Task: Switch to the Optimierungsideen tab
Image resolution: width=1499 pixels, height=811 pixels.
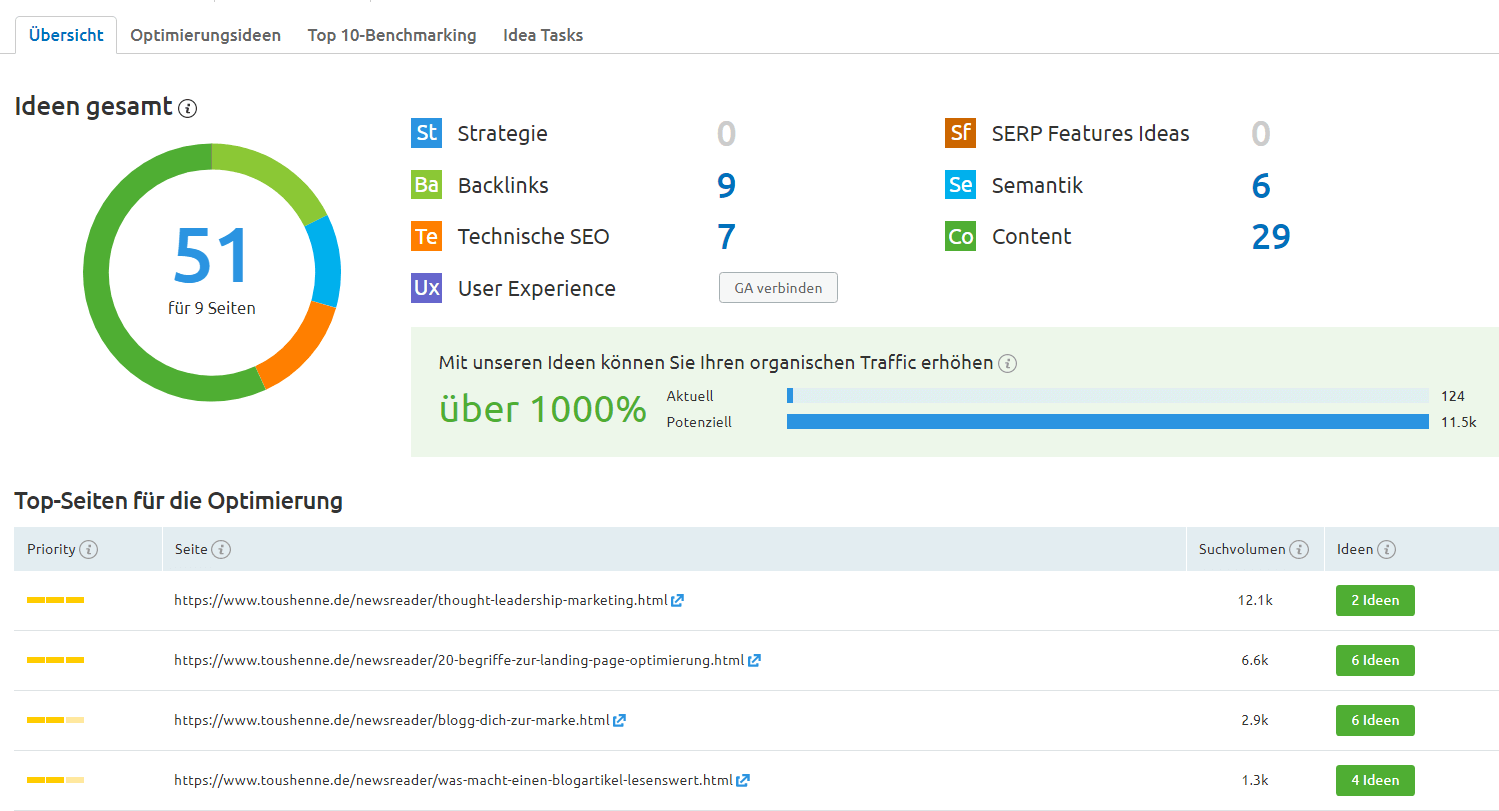Action: point(205,35)
